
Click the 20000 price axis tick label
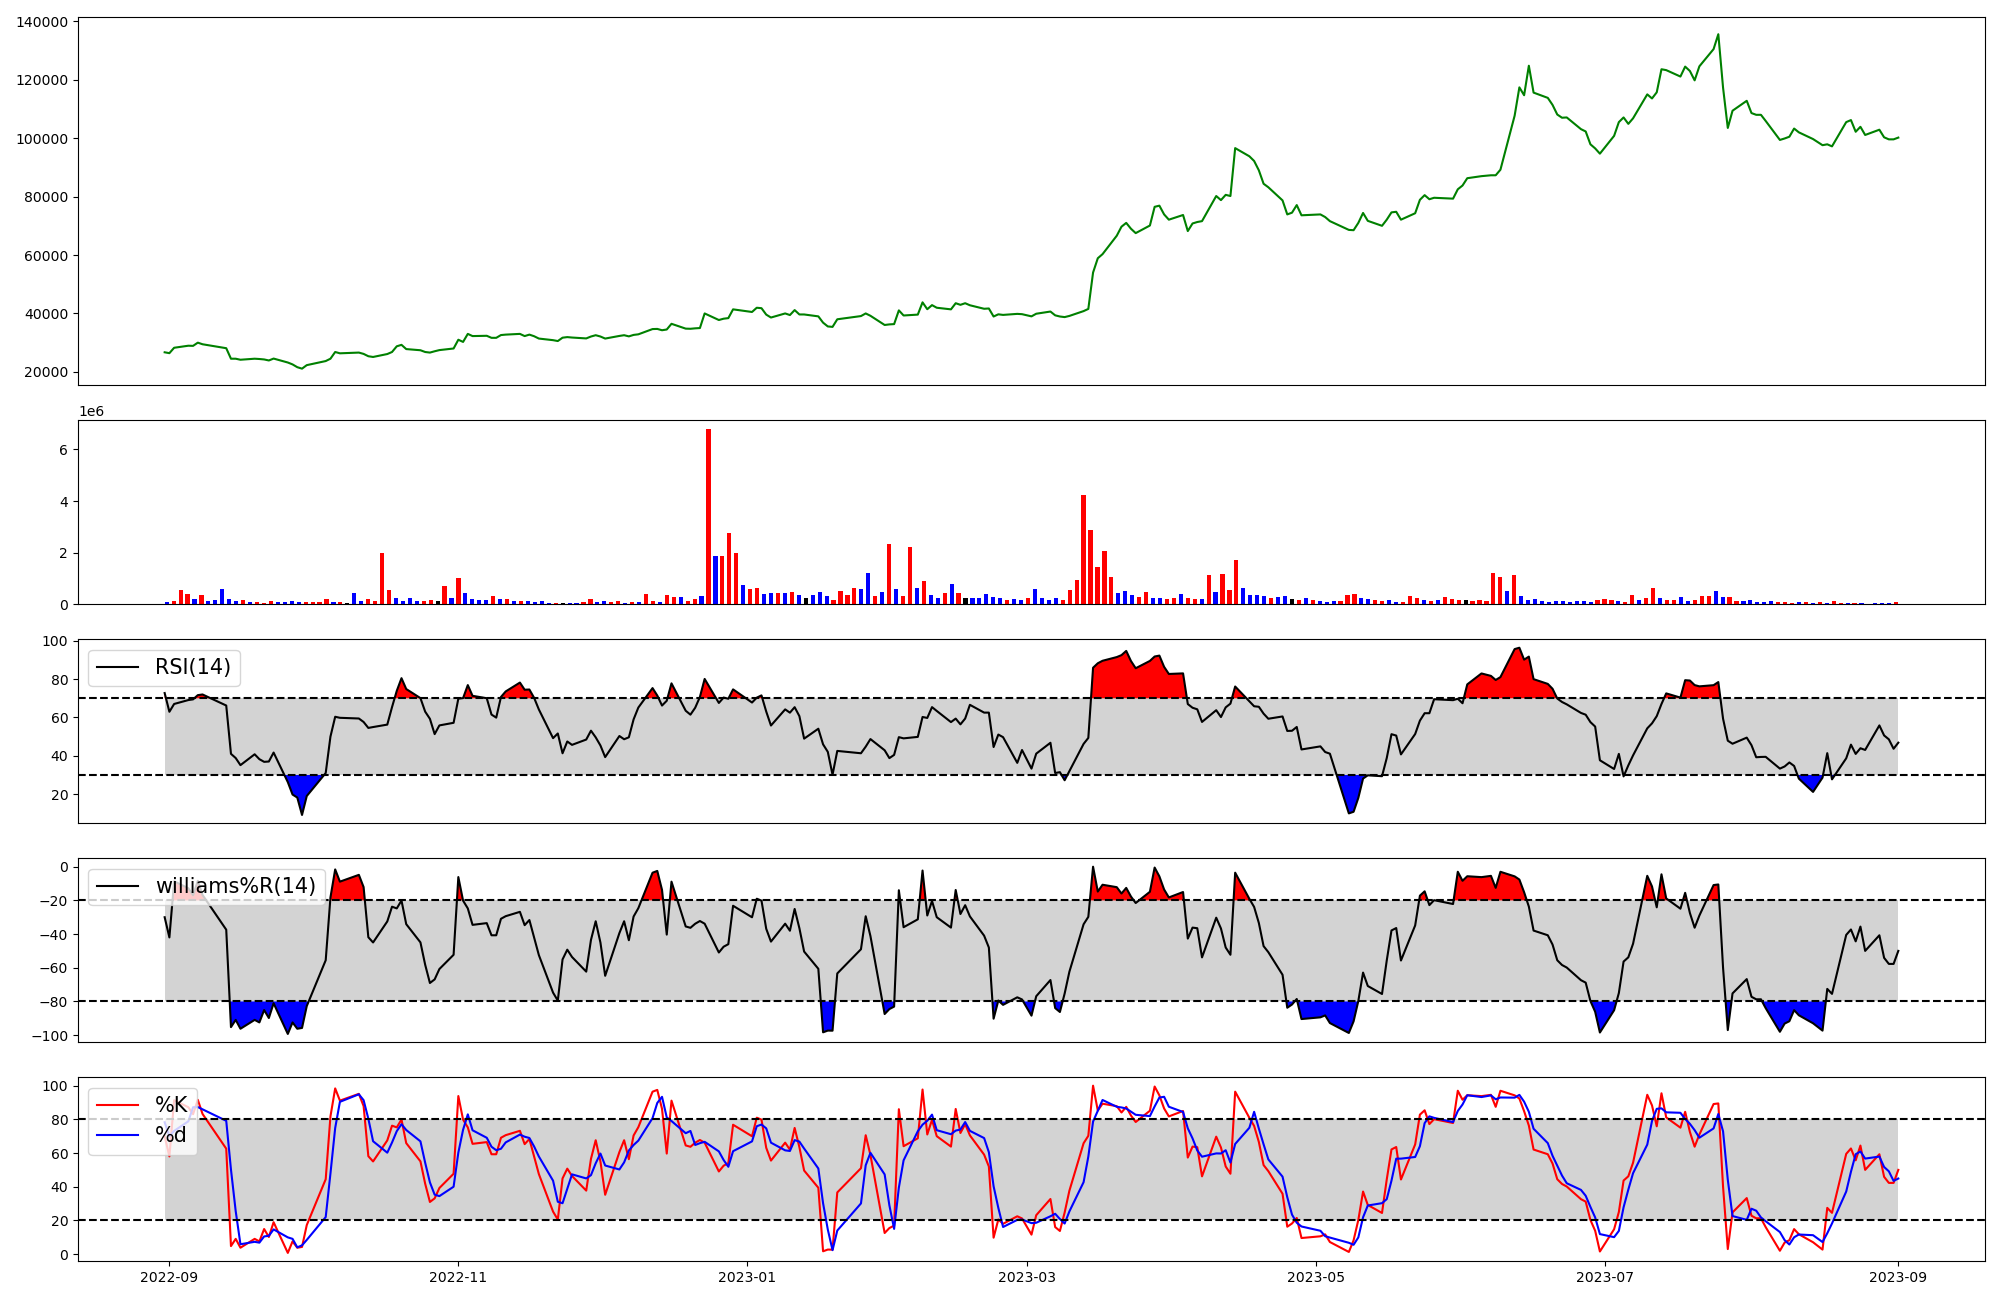(x=47, y=372)
